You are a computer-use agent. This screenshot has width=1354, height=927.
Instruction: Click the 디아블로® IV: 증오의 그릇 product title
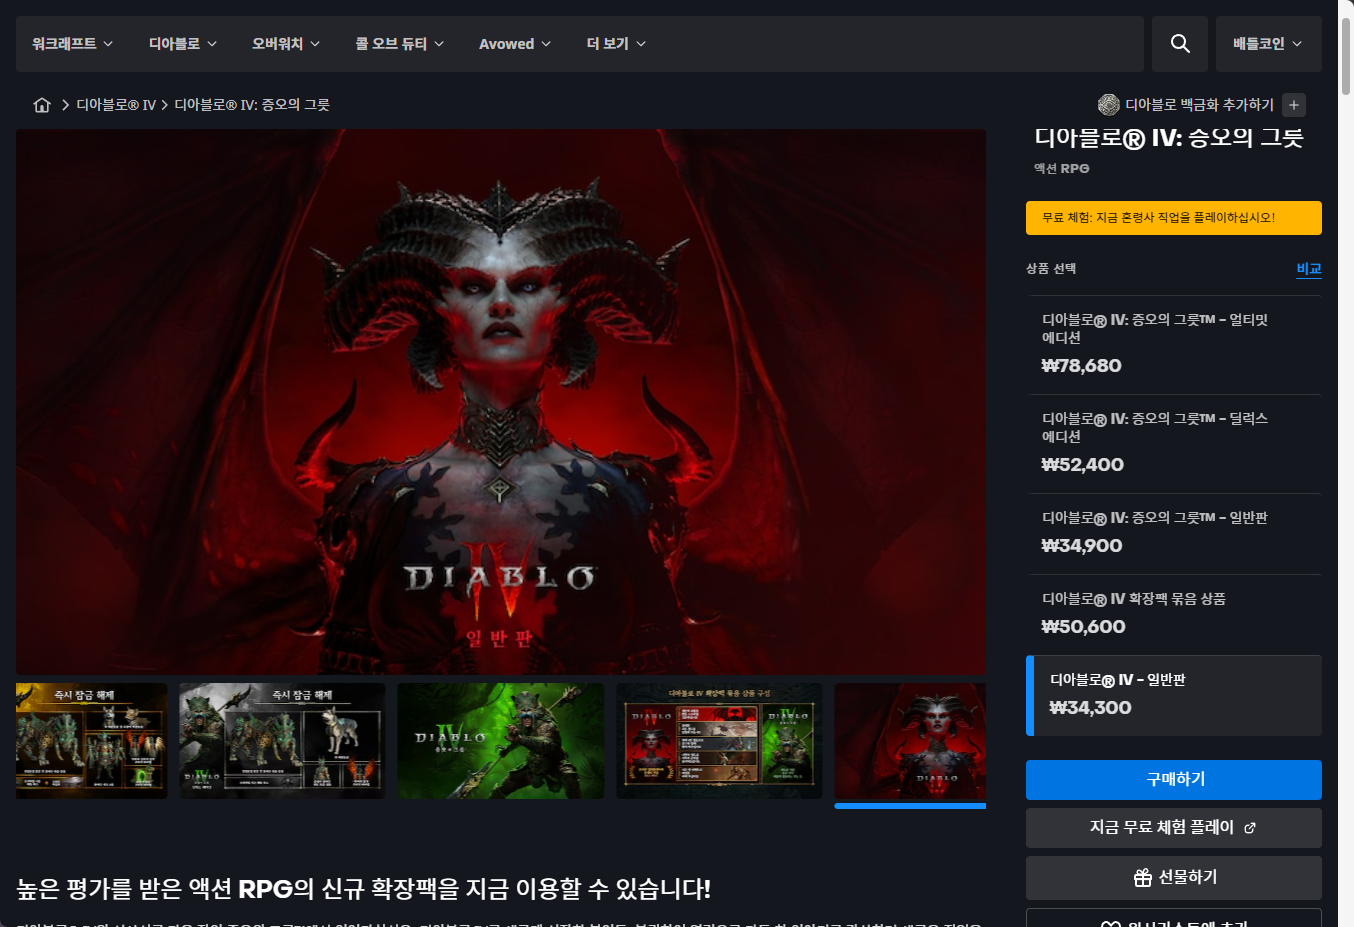click(x=1169, y=138)
